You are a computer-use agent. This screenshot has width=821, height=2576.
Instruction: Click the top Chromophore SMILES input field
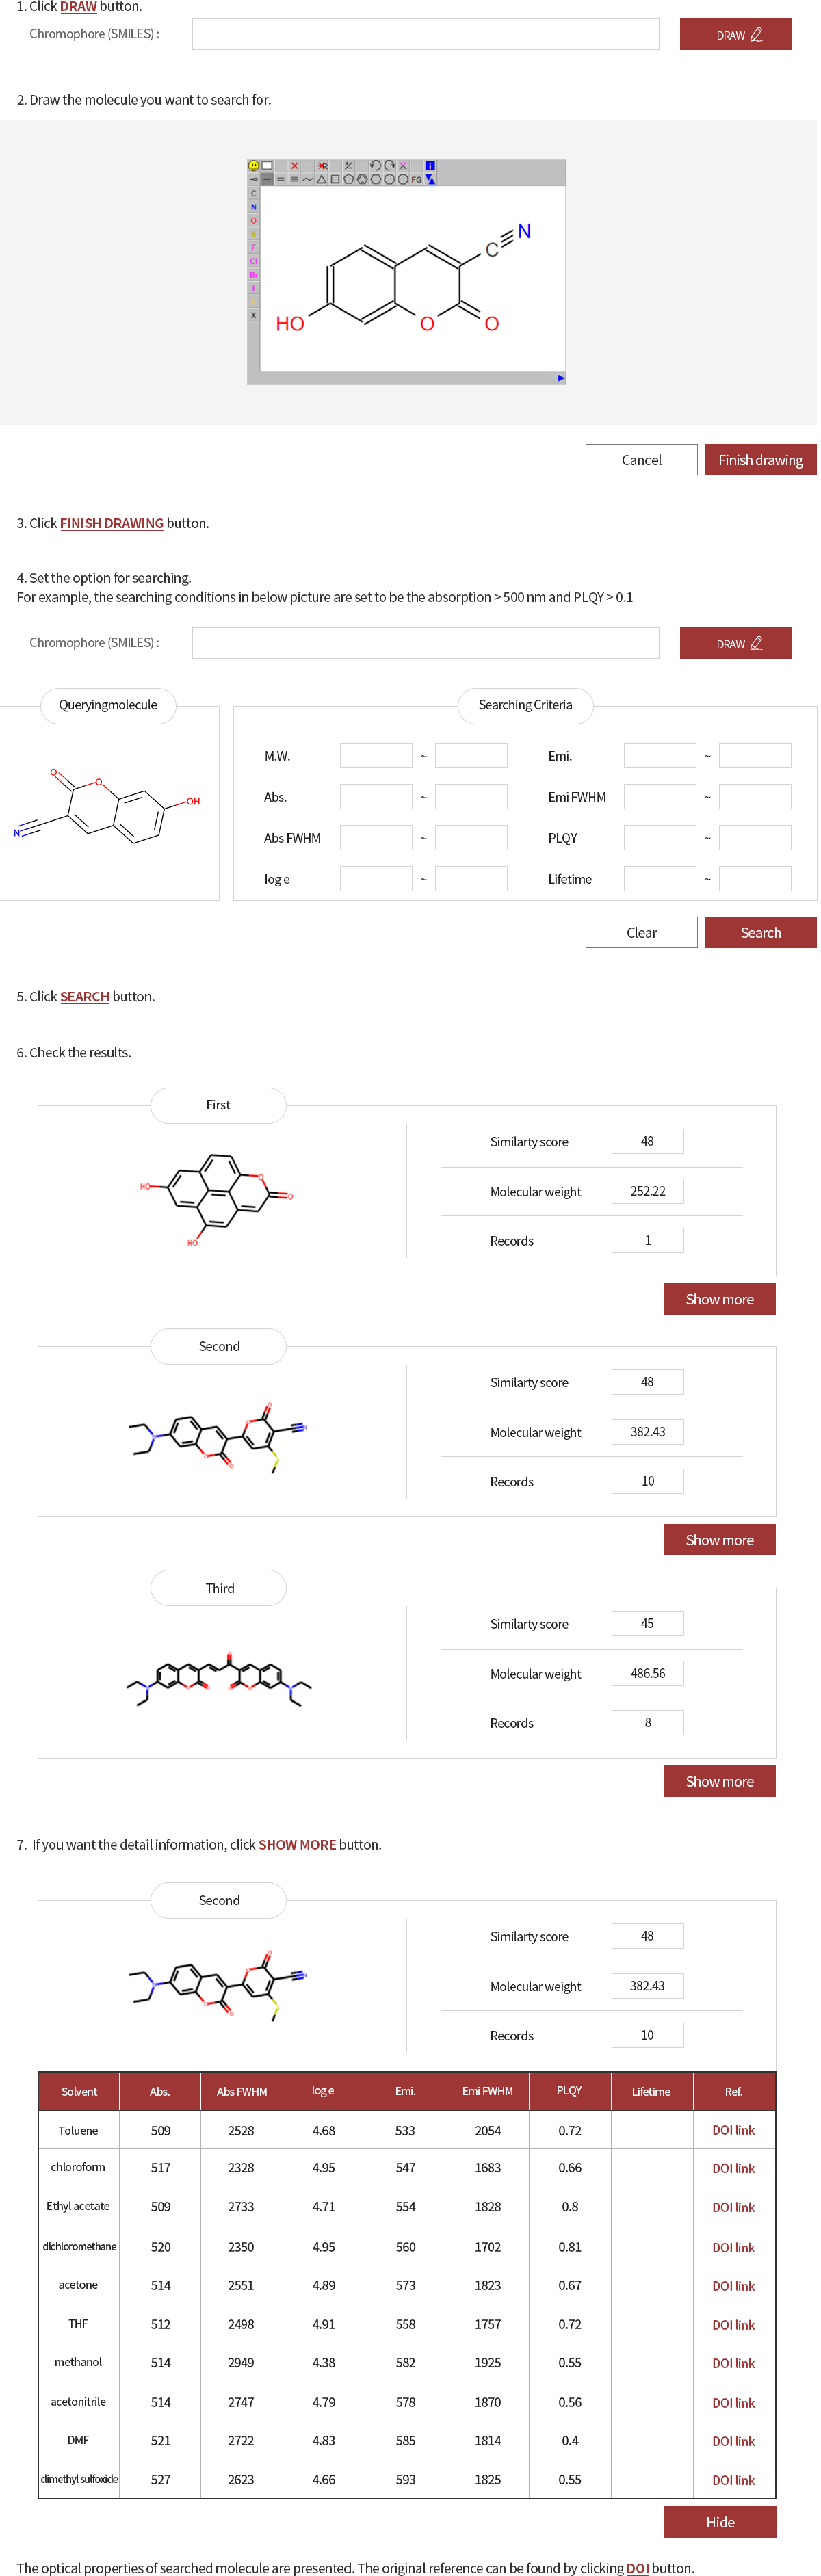(425, 35)
